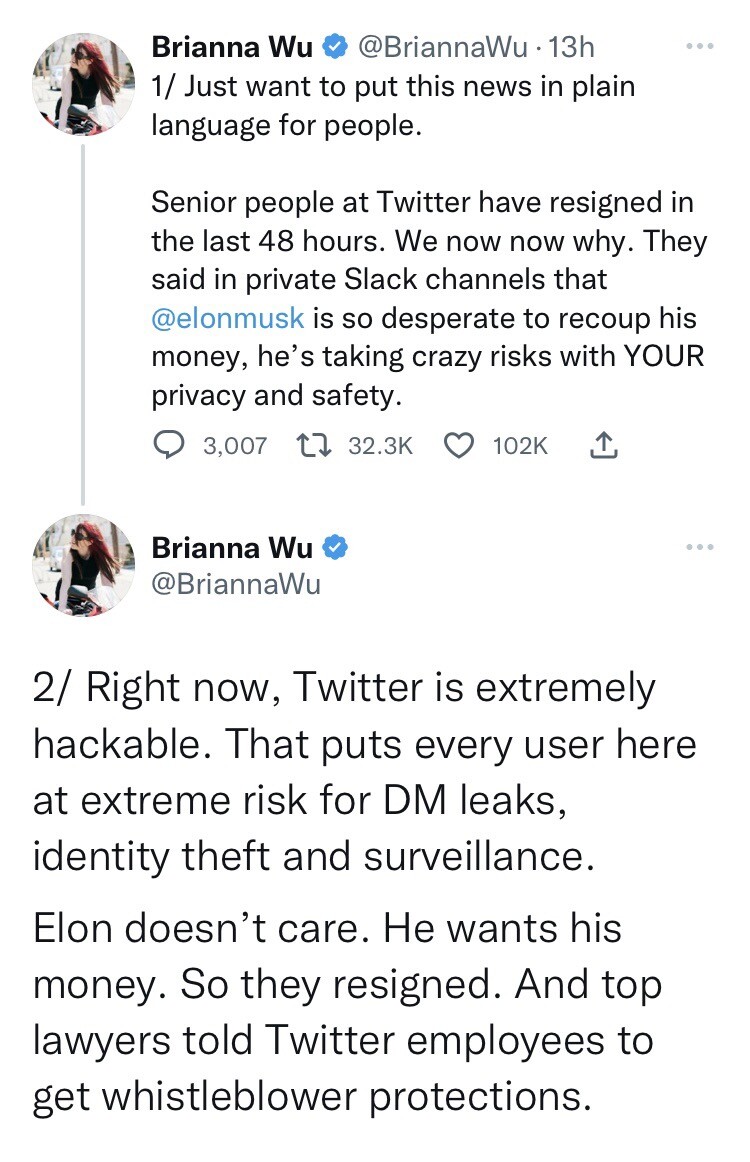
Task: Open @BriannaWu handle next to 13h timestamp
Action: (x=445, y=47)
